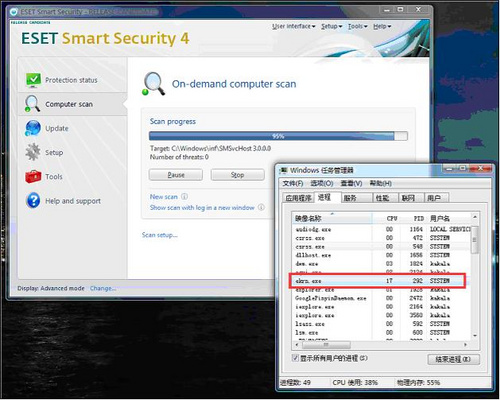
Task: Start a New scan via link
Action: [x=164, y=197]
